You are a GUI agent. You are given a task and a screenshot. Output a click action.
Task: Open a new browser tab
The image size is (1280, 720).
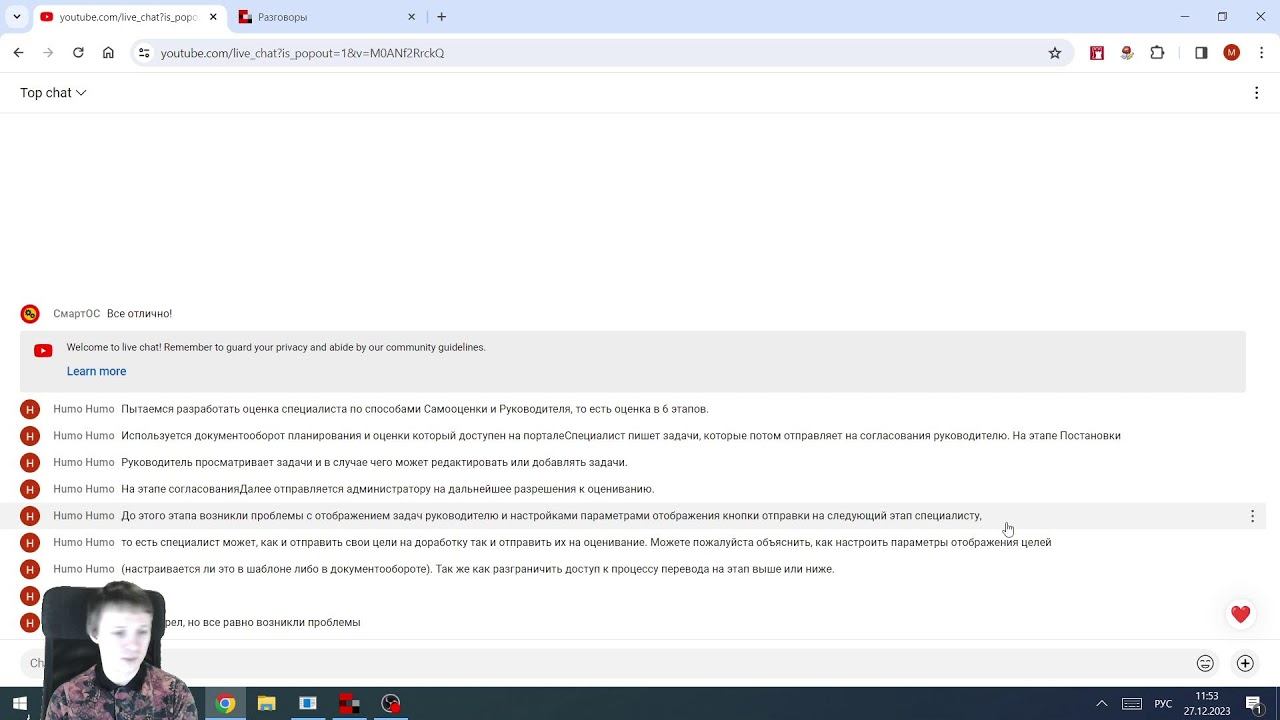pyautogui.click(x=441, y=17)
